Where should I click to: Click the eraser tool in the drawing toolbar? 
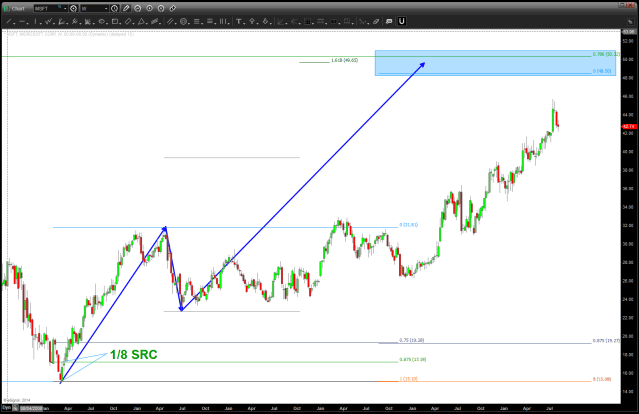(x=376, y=21)
